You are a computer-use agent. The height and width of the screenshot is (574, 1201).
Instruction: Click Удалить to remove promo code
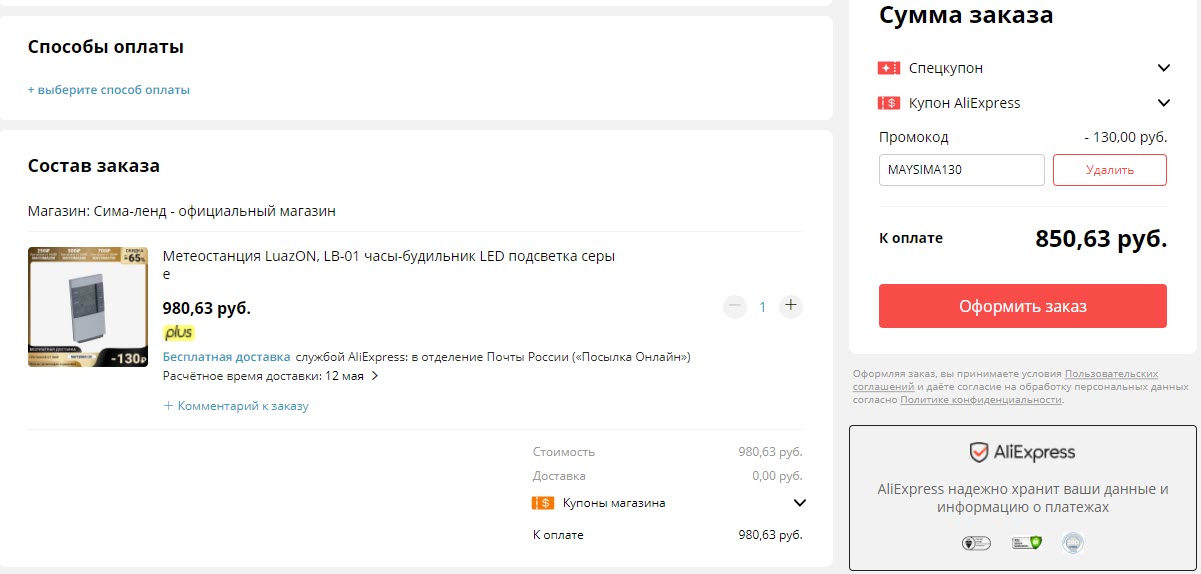pyautogui.click(x=1109, y=170)
